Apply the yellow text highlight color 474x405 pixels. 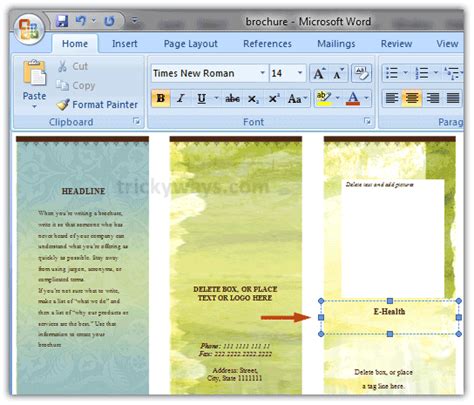point(324,98)
